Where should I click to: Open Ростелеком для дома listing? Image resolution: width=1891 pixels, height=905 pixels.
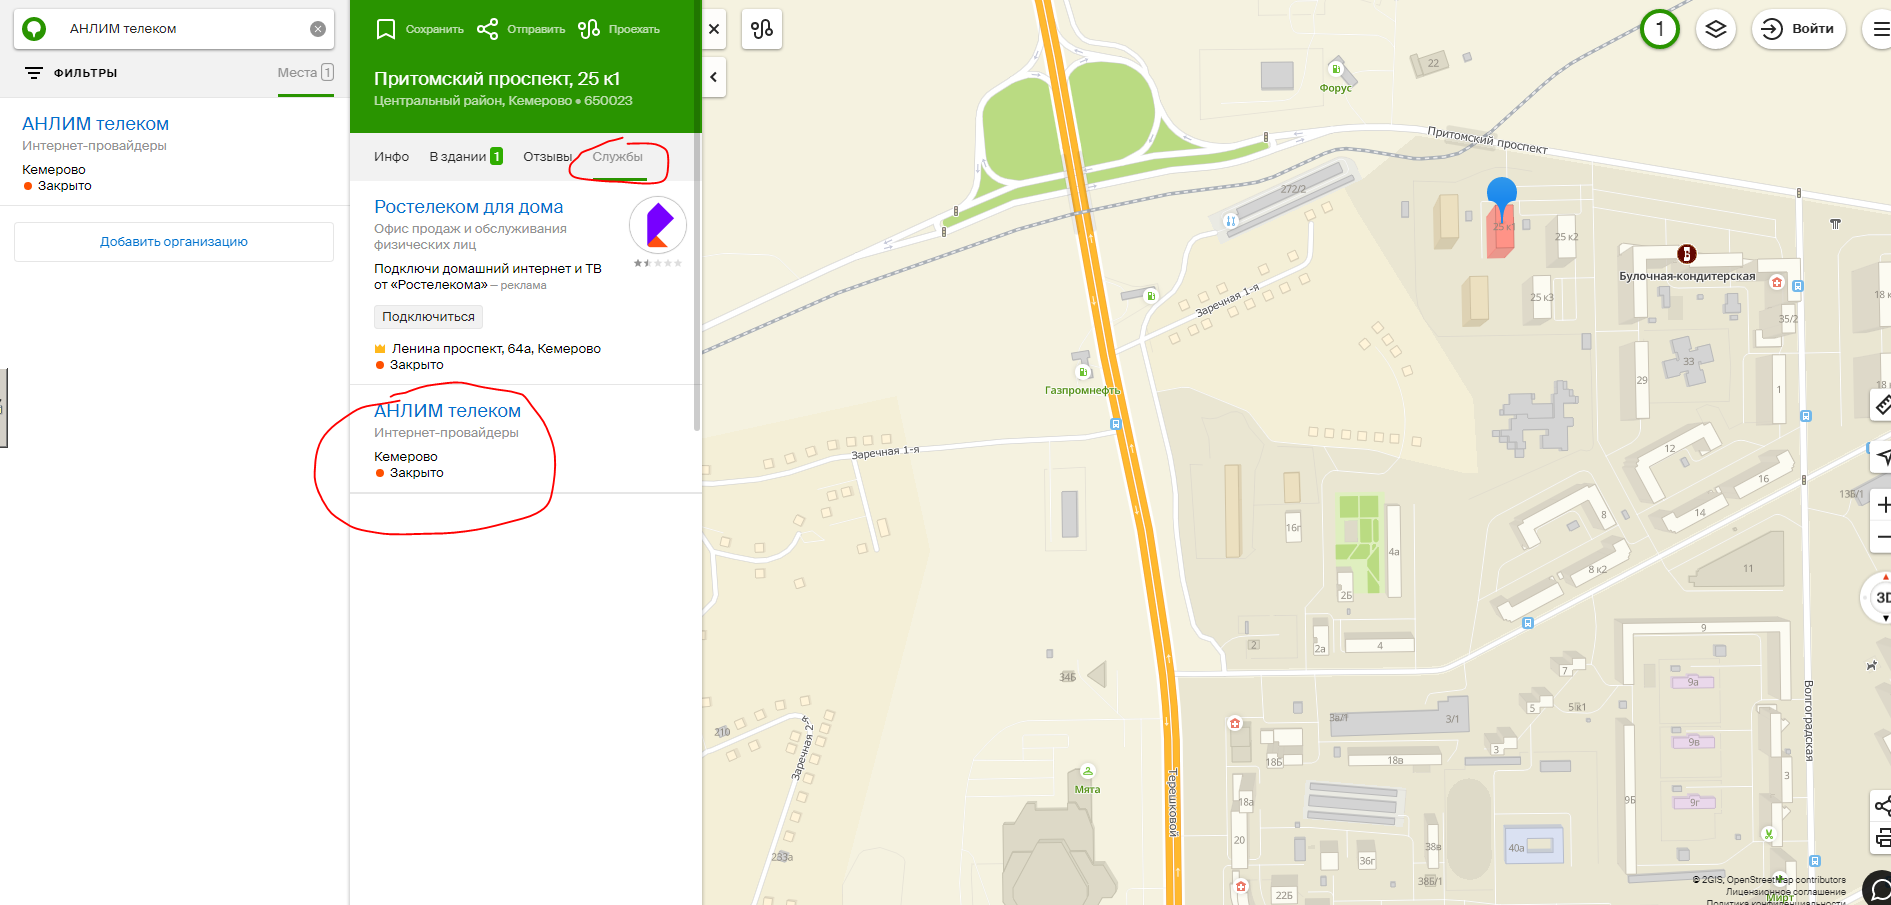point(469,207)
